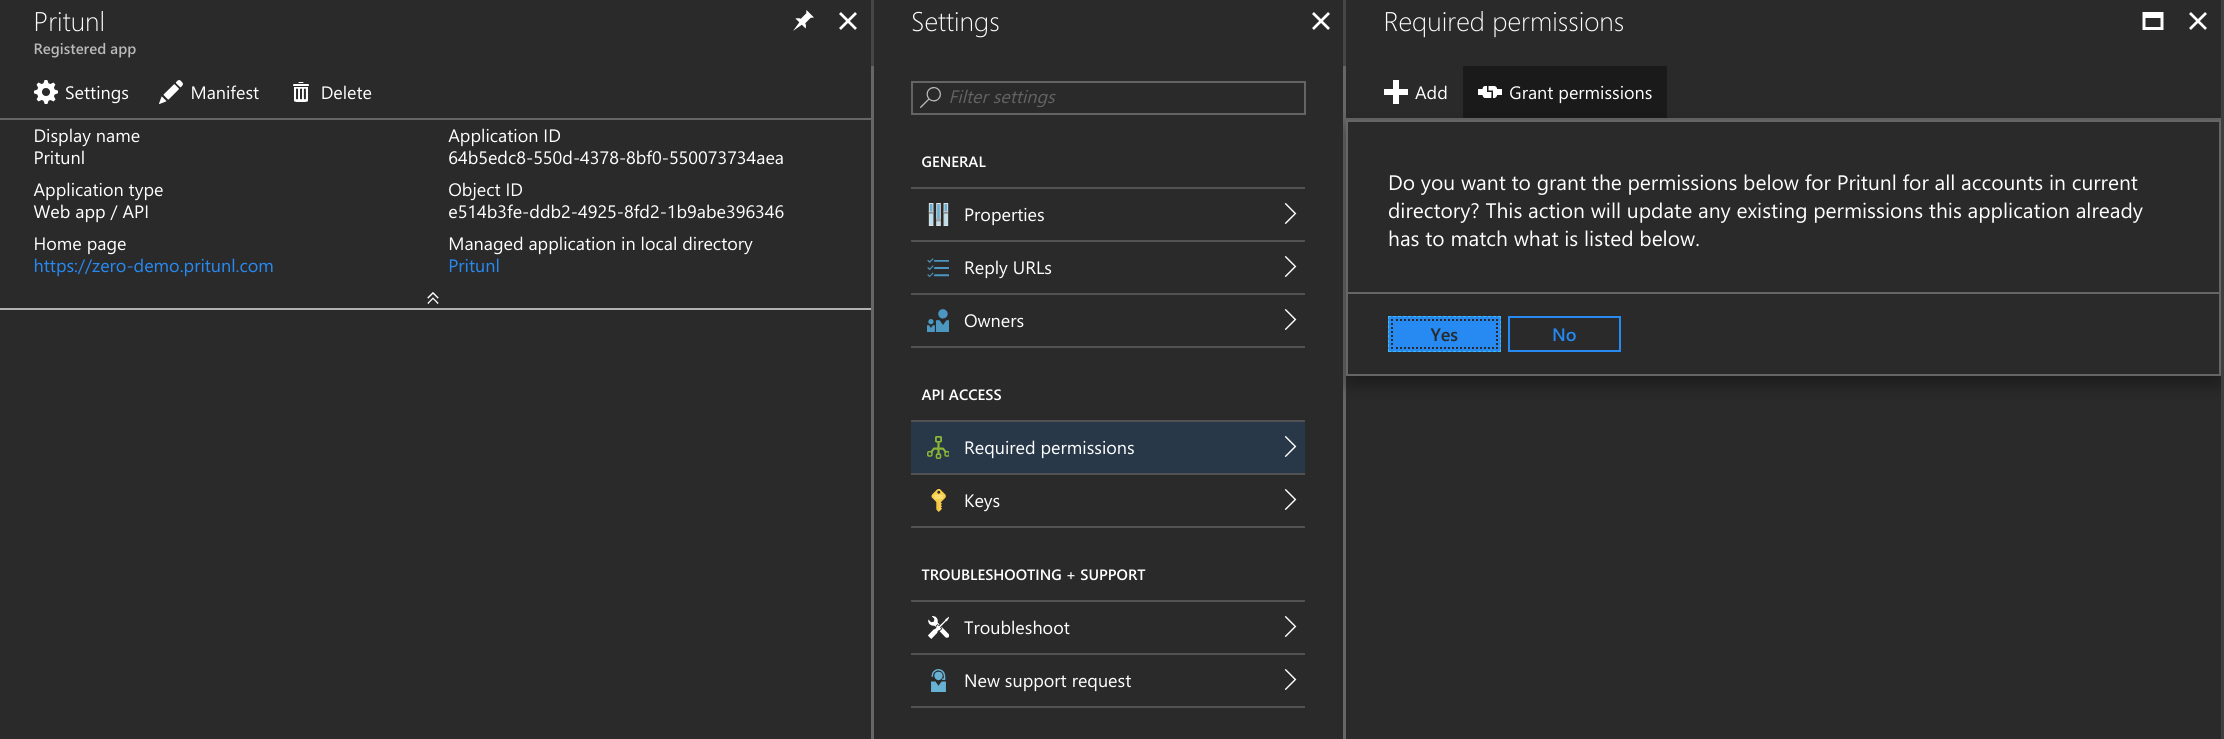Click the Filter settings search field
2224x739 pixels.
[x=1108, y=97]
